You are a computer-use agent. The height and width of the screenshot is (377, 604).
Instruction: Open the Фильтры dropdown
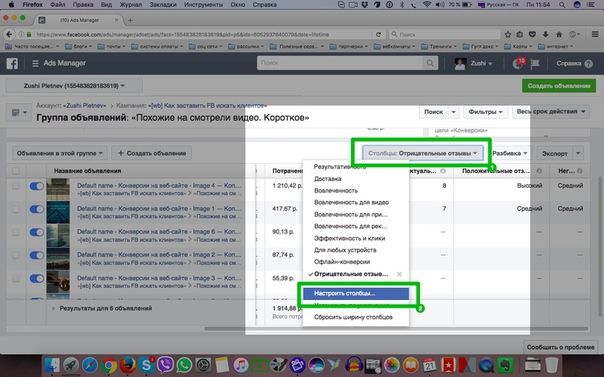click(485, 112)
